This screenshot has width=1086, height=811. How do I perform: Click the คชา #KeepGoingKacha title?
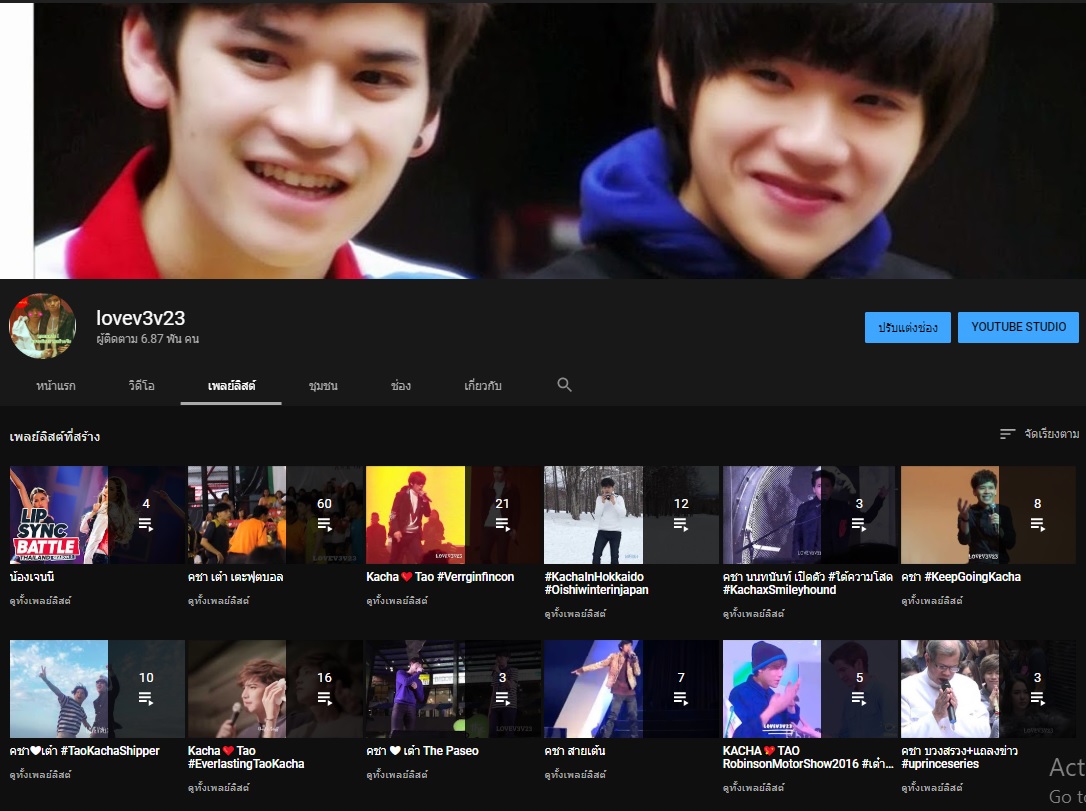coord(961,577)
